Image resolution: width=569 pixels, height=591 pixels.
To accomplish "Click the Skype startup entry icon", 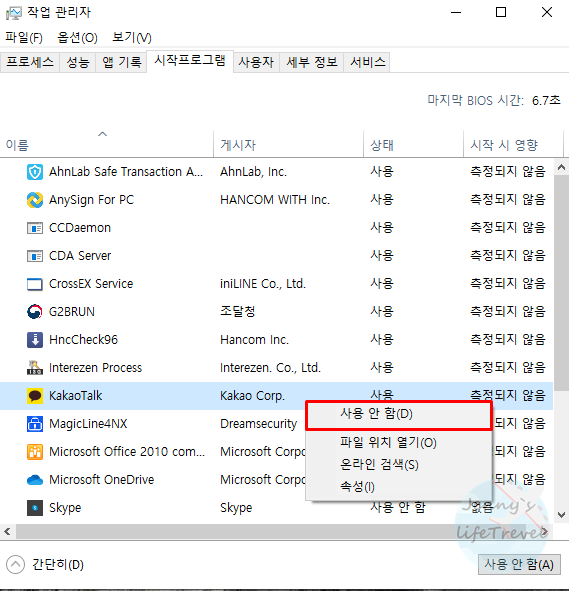I will pos(35,508).
